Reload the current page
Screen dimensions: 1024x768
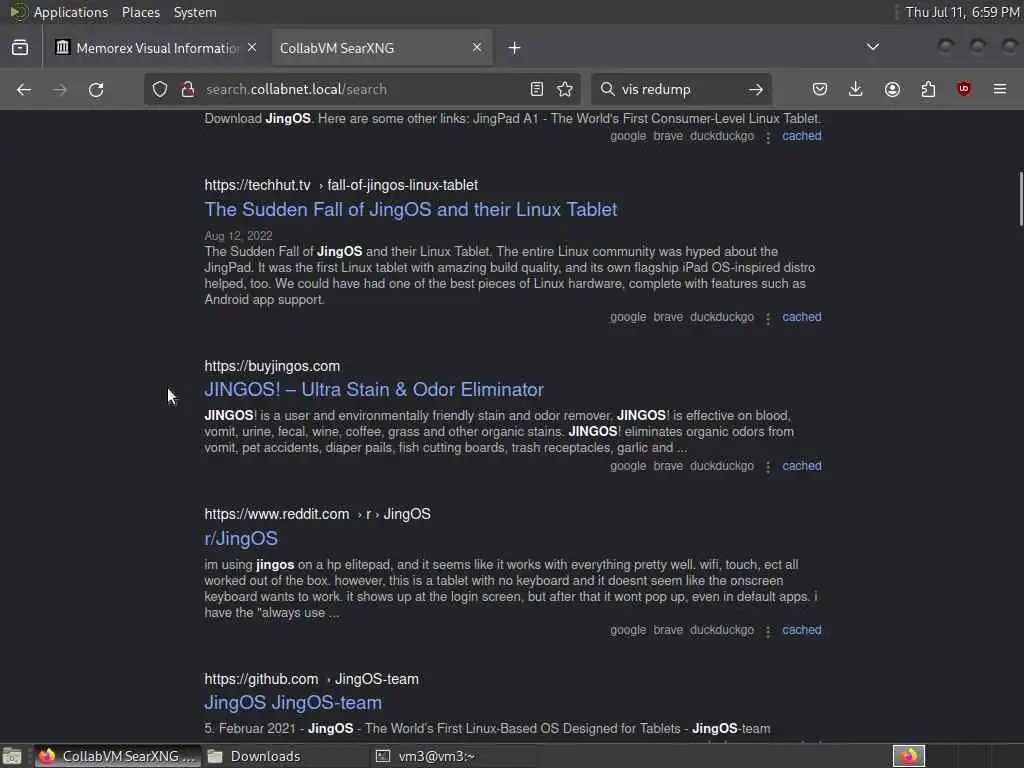96,89
